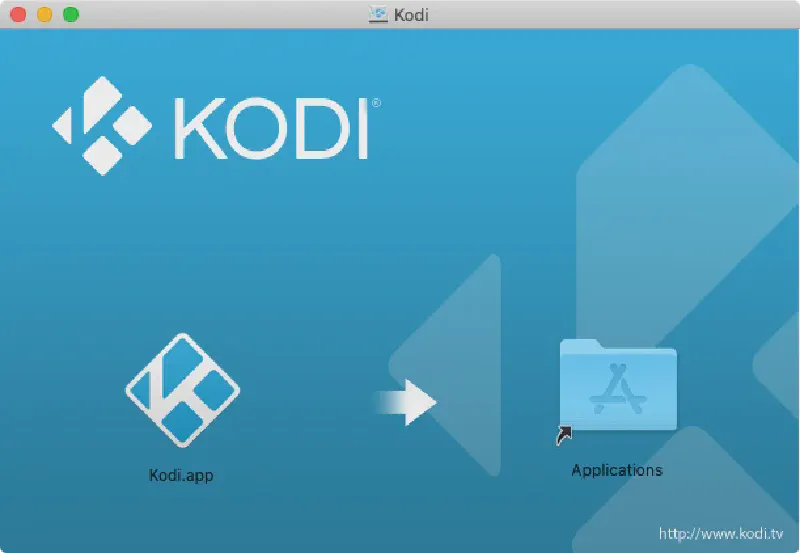
Task: Click the disk image icon in title bar
Action: pyautogui.click(x=378, y=14)
